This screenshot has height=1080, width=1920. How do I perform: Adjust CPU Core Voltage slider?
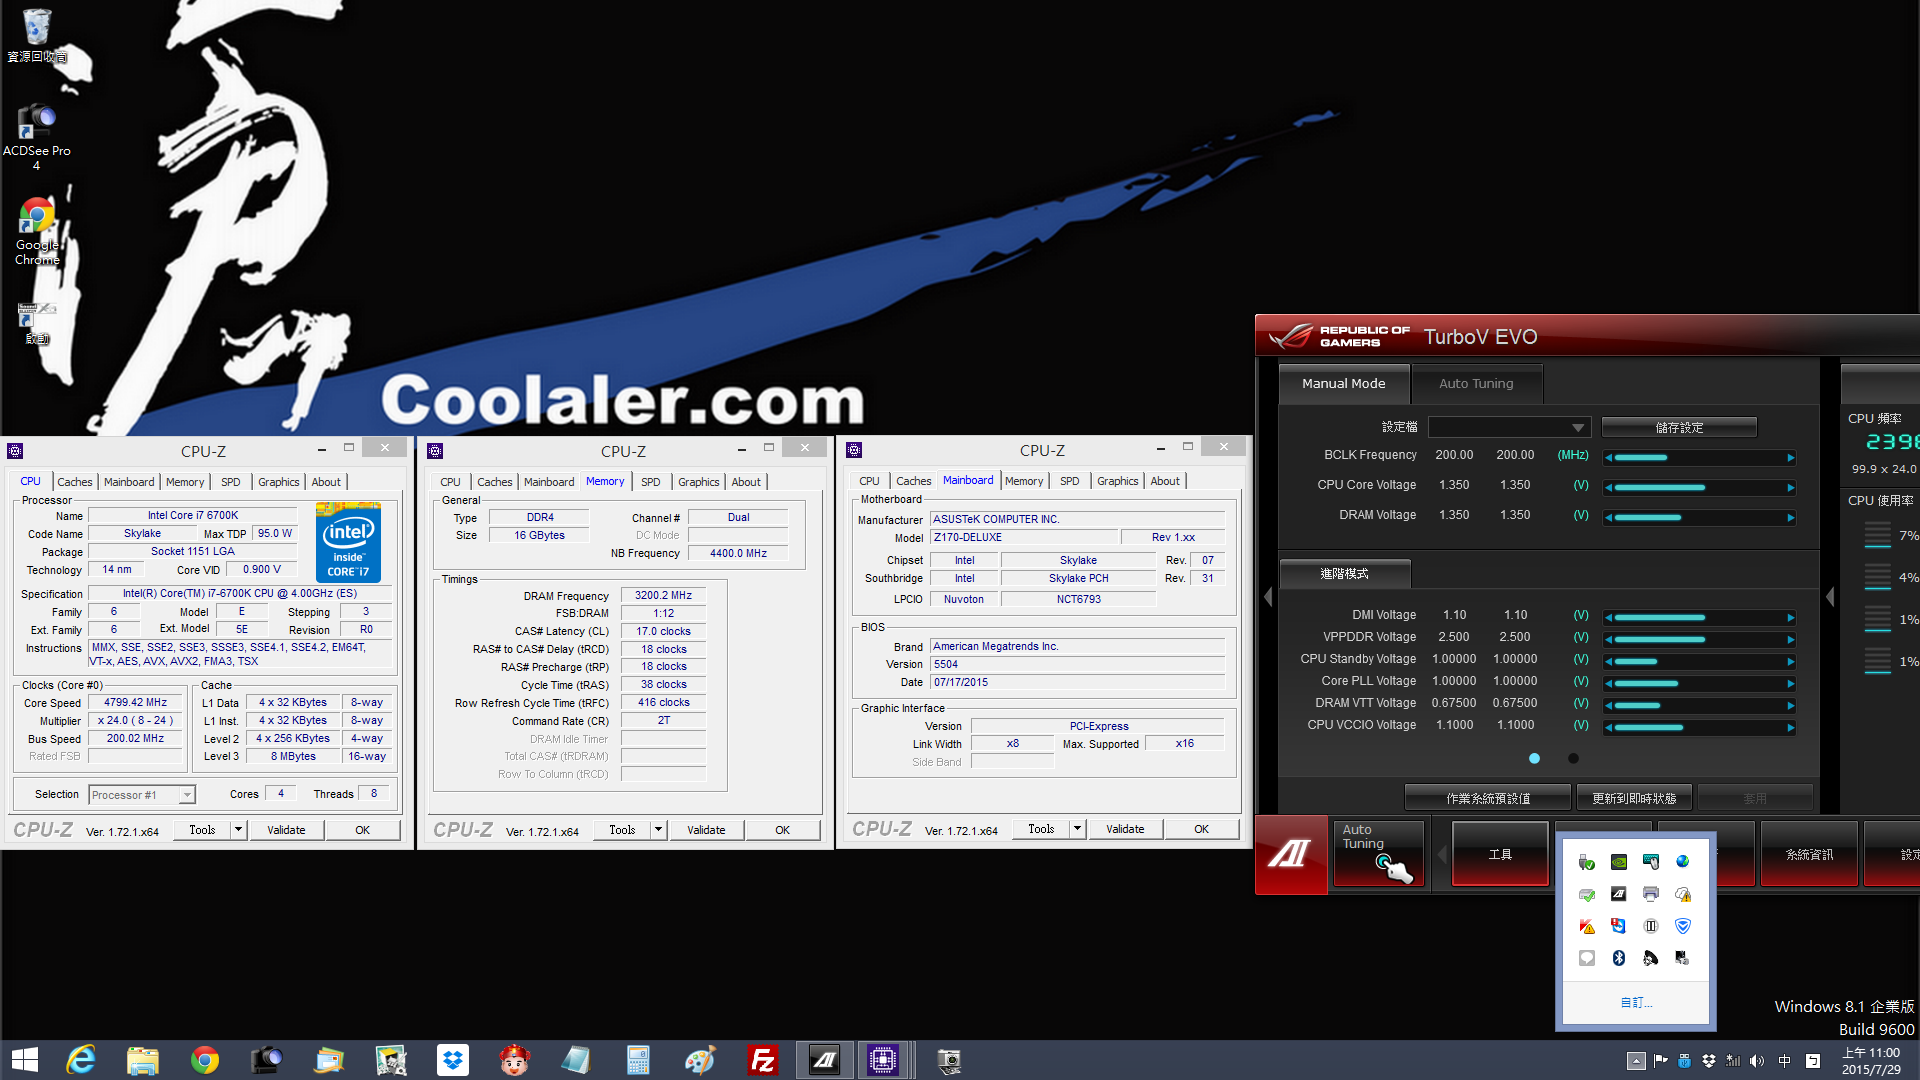pos(1699,487)
